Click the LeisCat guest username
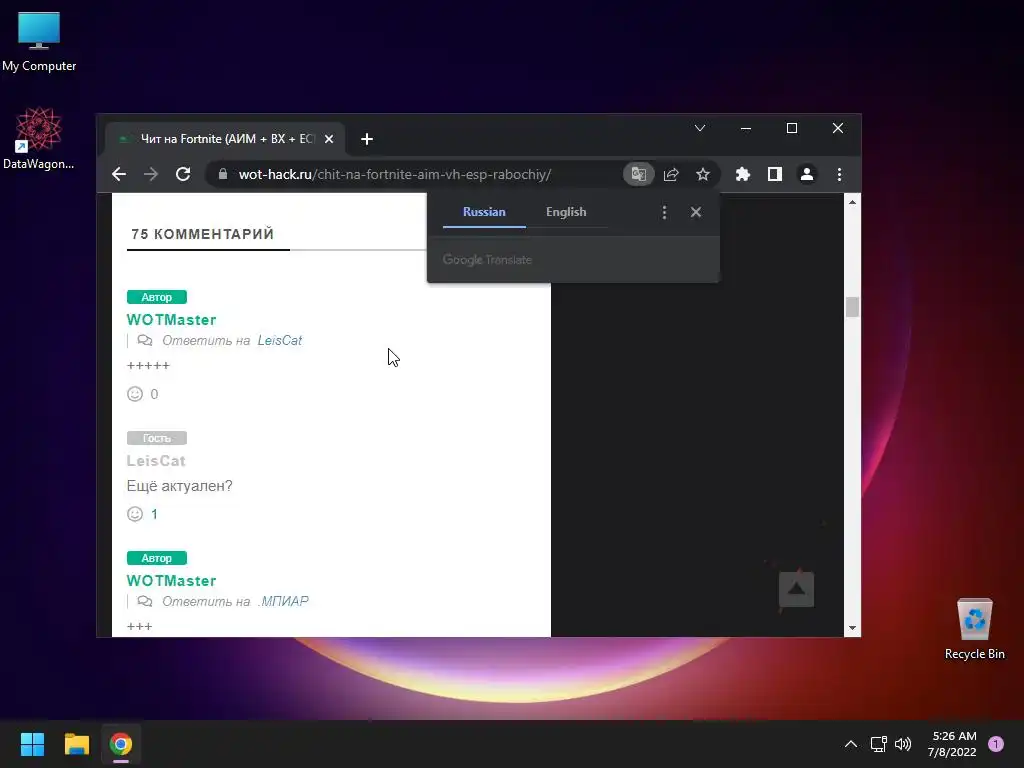 [156, 461]
